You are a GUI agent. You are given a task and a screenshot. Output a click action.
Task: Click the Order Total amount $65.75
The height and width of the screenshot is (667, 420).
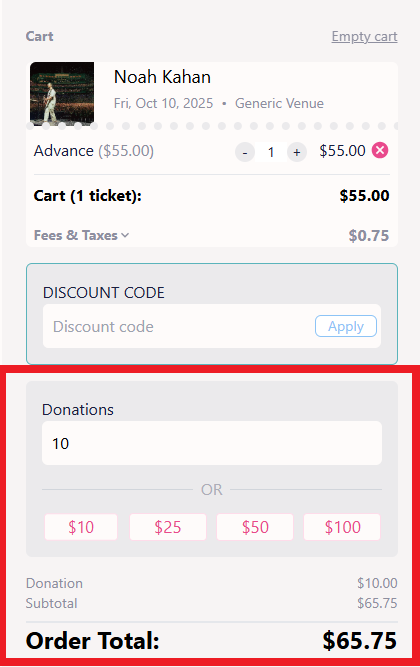coord(360,641)
